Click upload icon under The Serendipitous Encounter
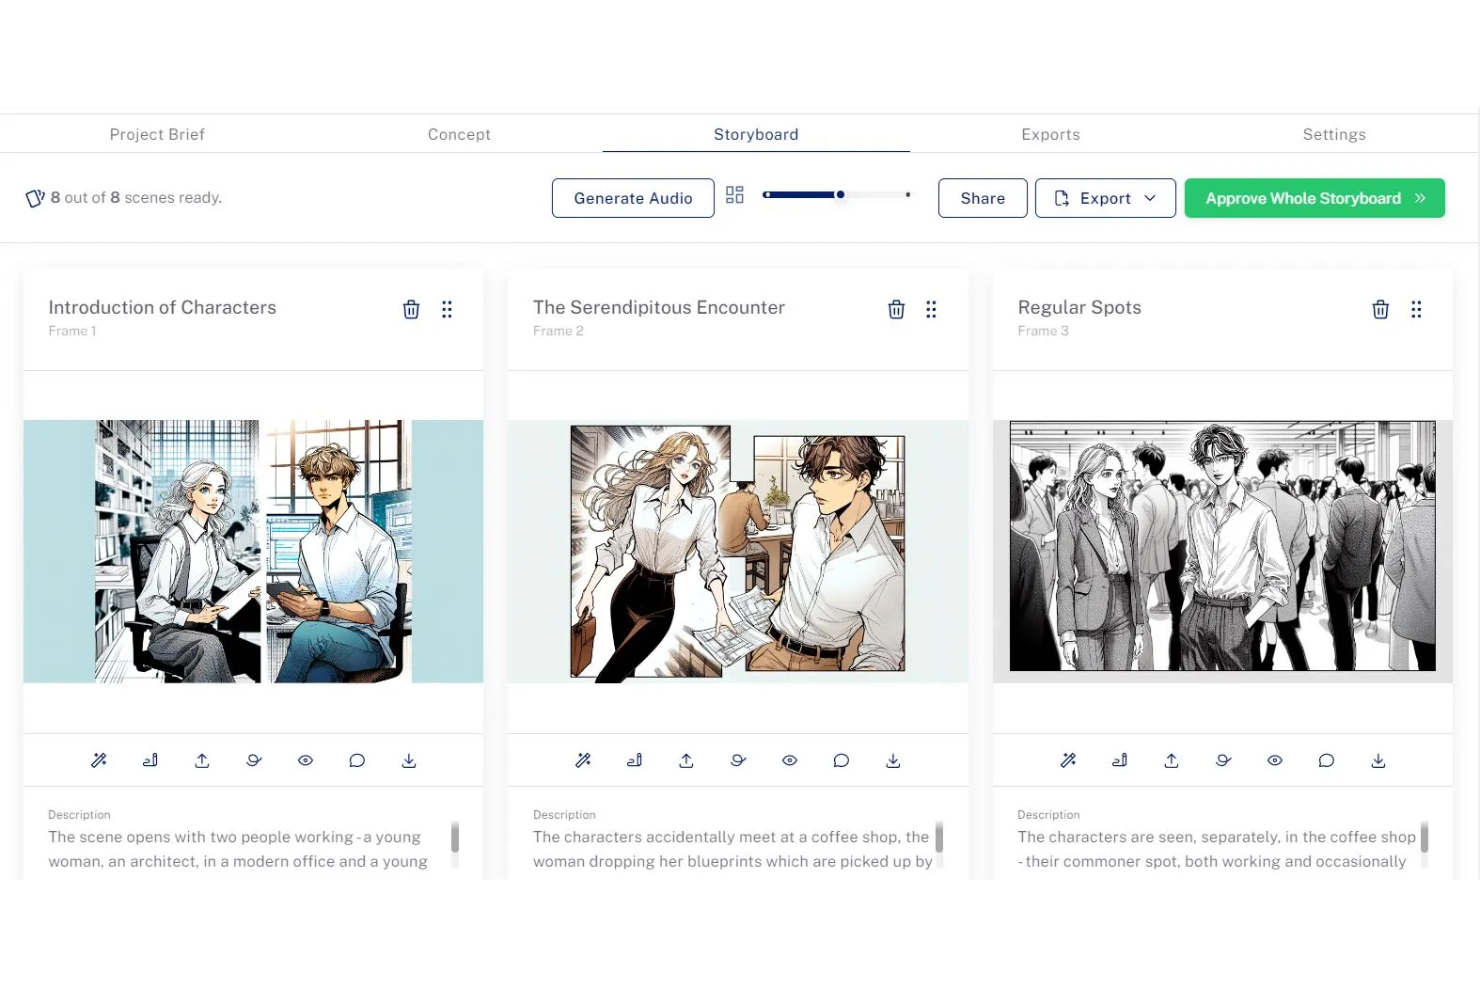Viewport: 1480px width, 987px height. (686, 761)
